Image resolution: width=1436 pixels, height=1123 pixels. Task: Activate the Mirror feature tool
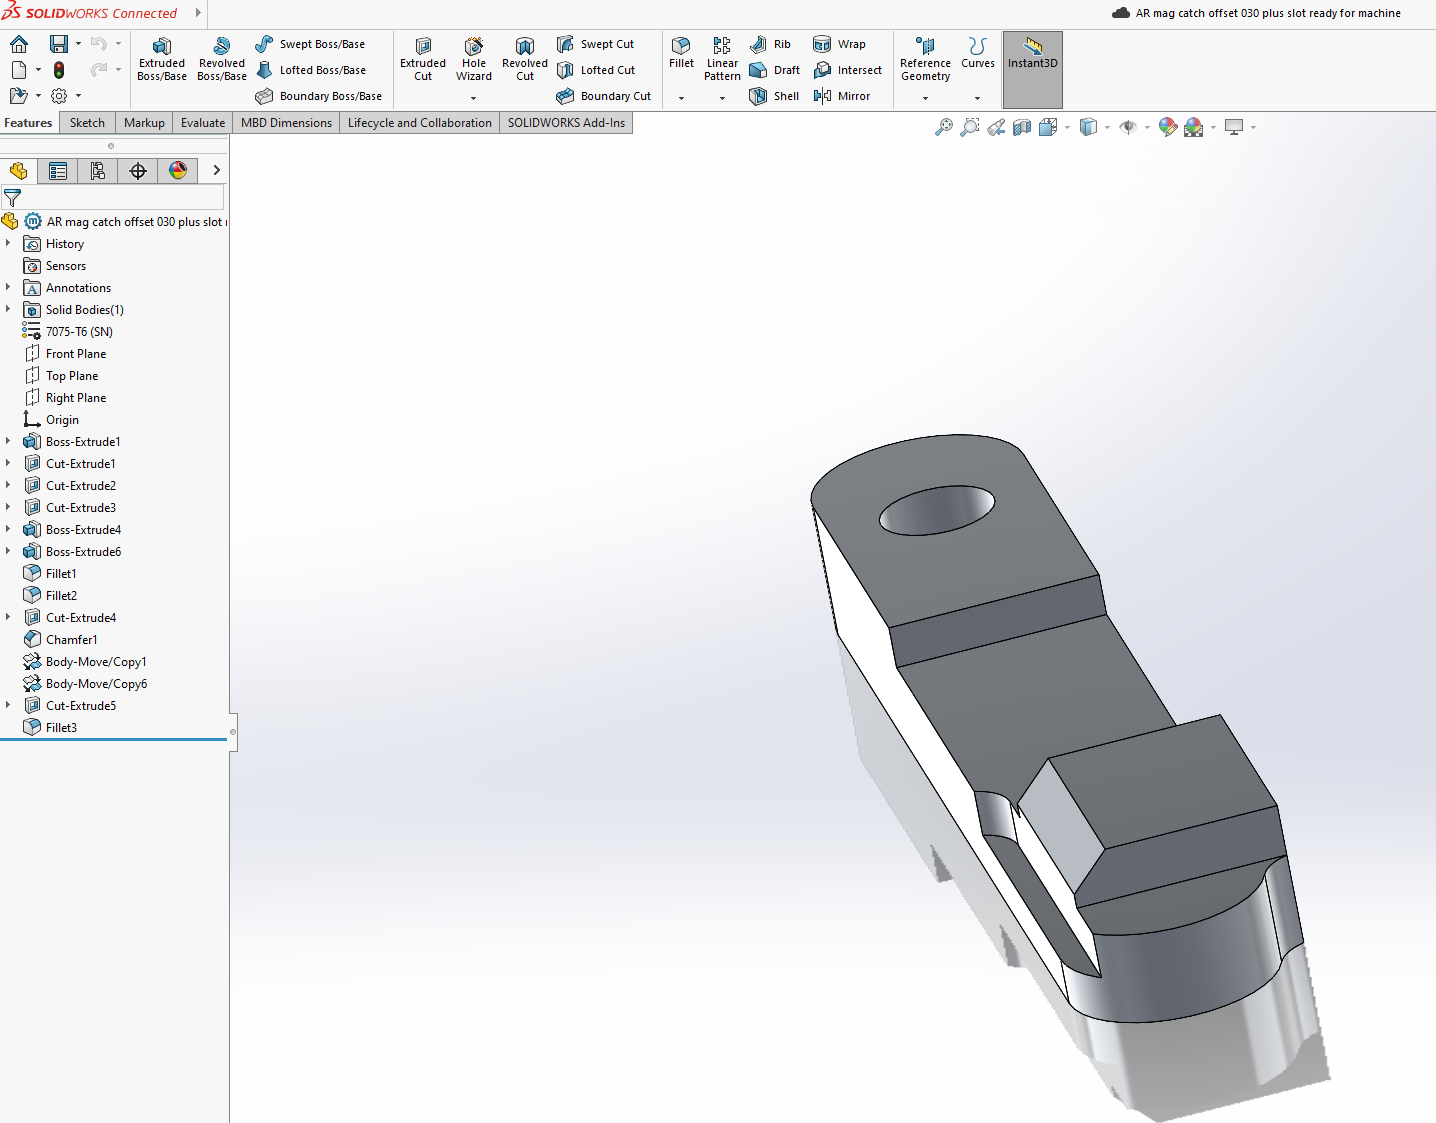[x=842, y=96]
